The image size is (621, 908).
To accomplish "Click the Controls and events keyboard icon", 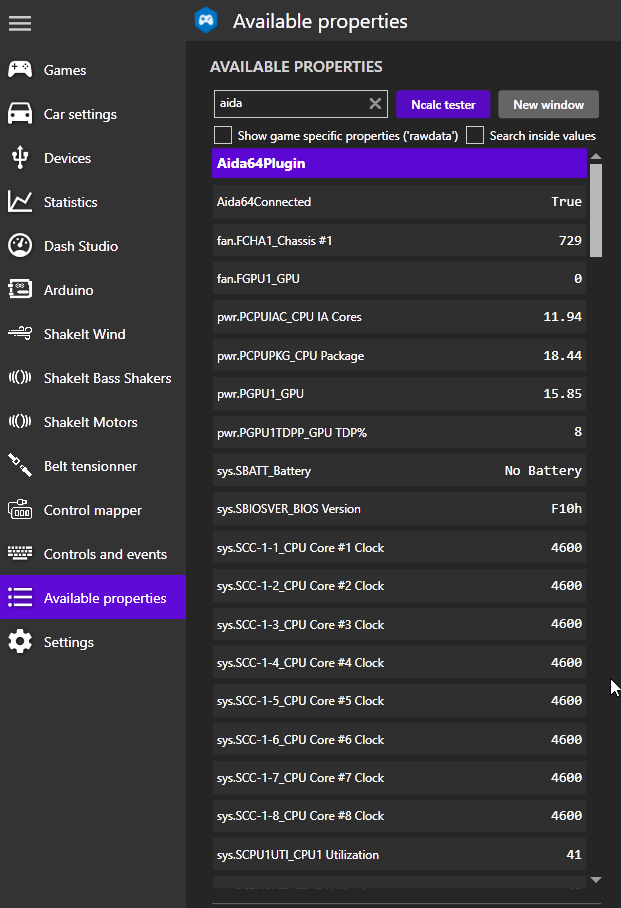I will coord(21,553).
